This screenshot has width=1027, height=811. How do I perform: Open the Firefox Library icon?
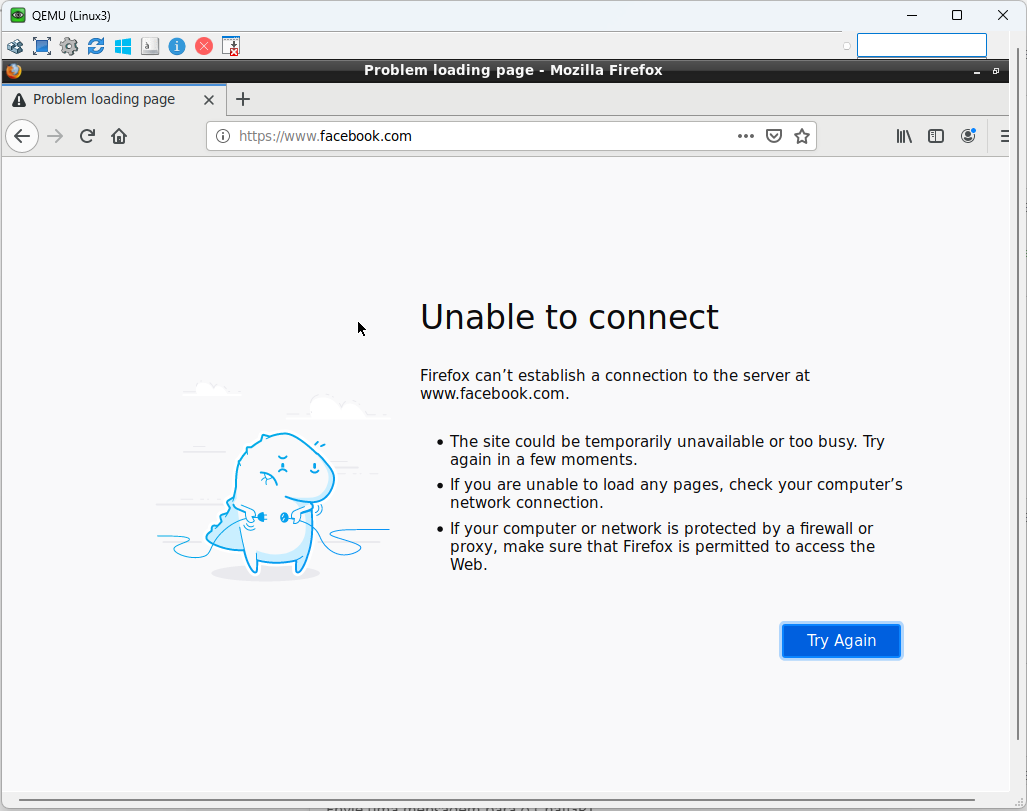coord(904,136)
